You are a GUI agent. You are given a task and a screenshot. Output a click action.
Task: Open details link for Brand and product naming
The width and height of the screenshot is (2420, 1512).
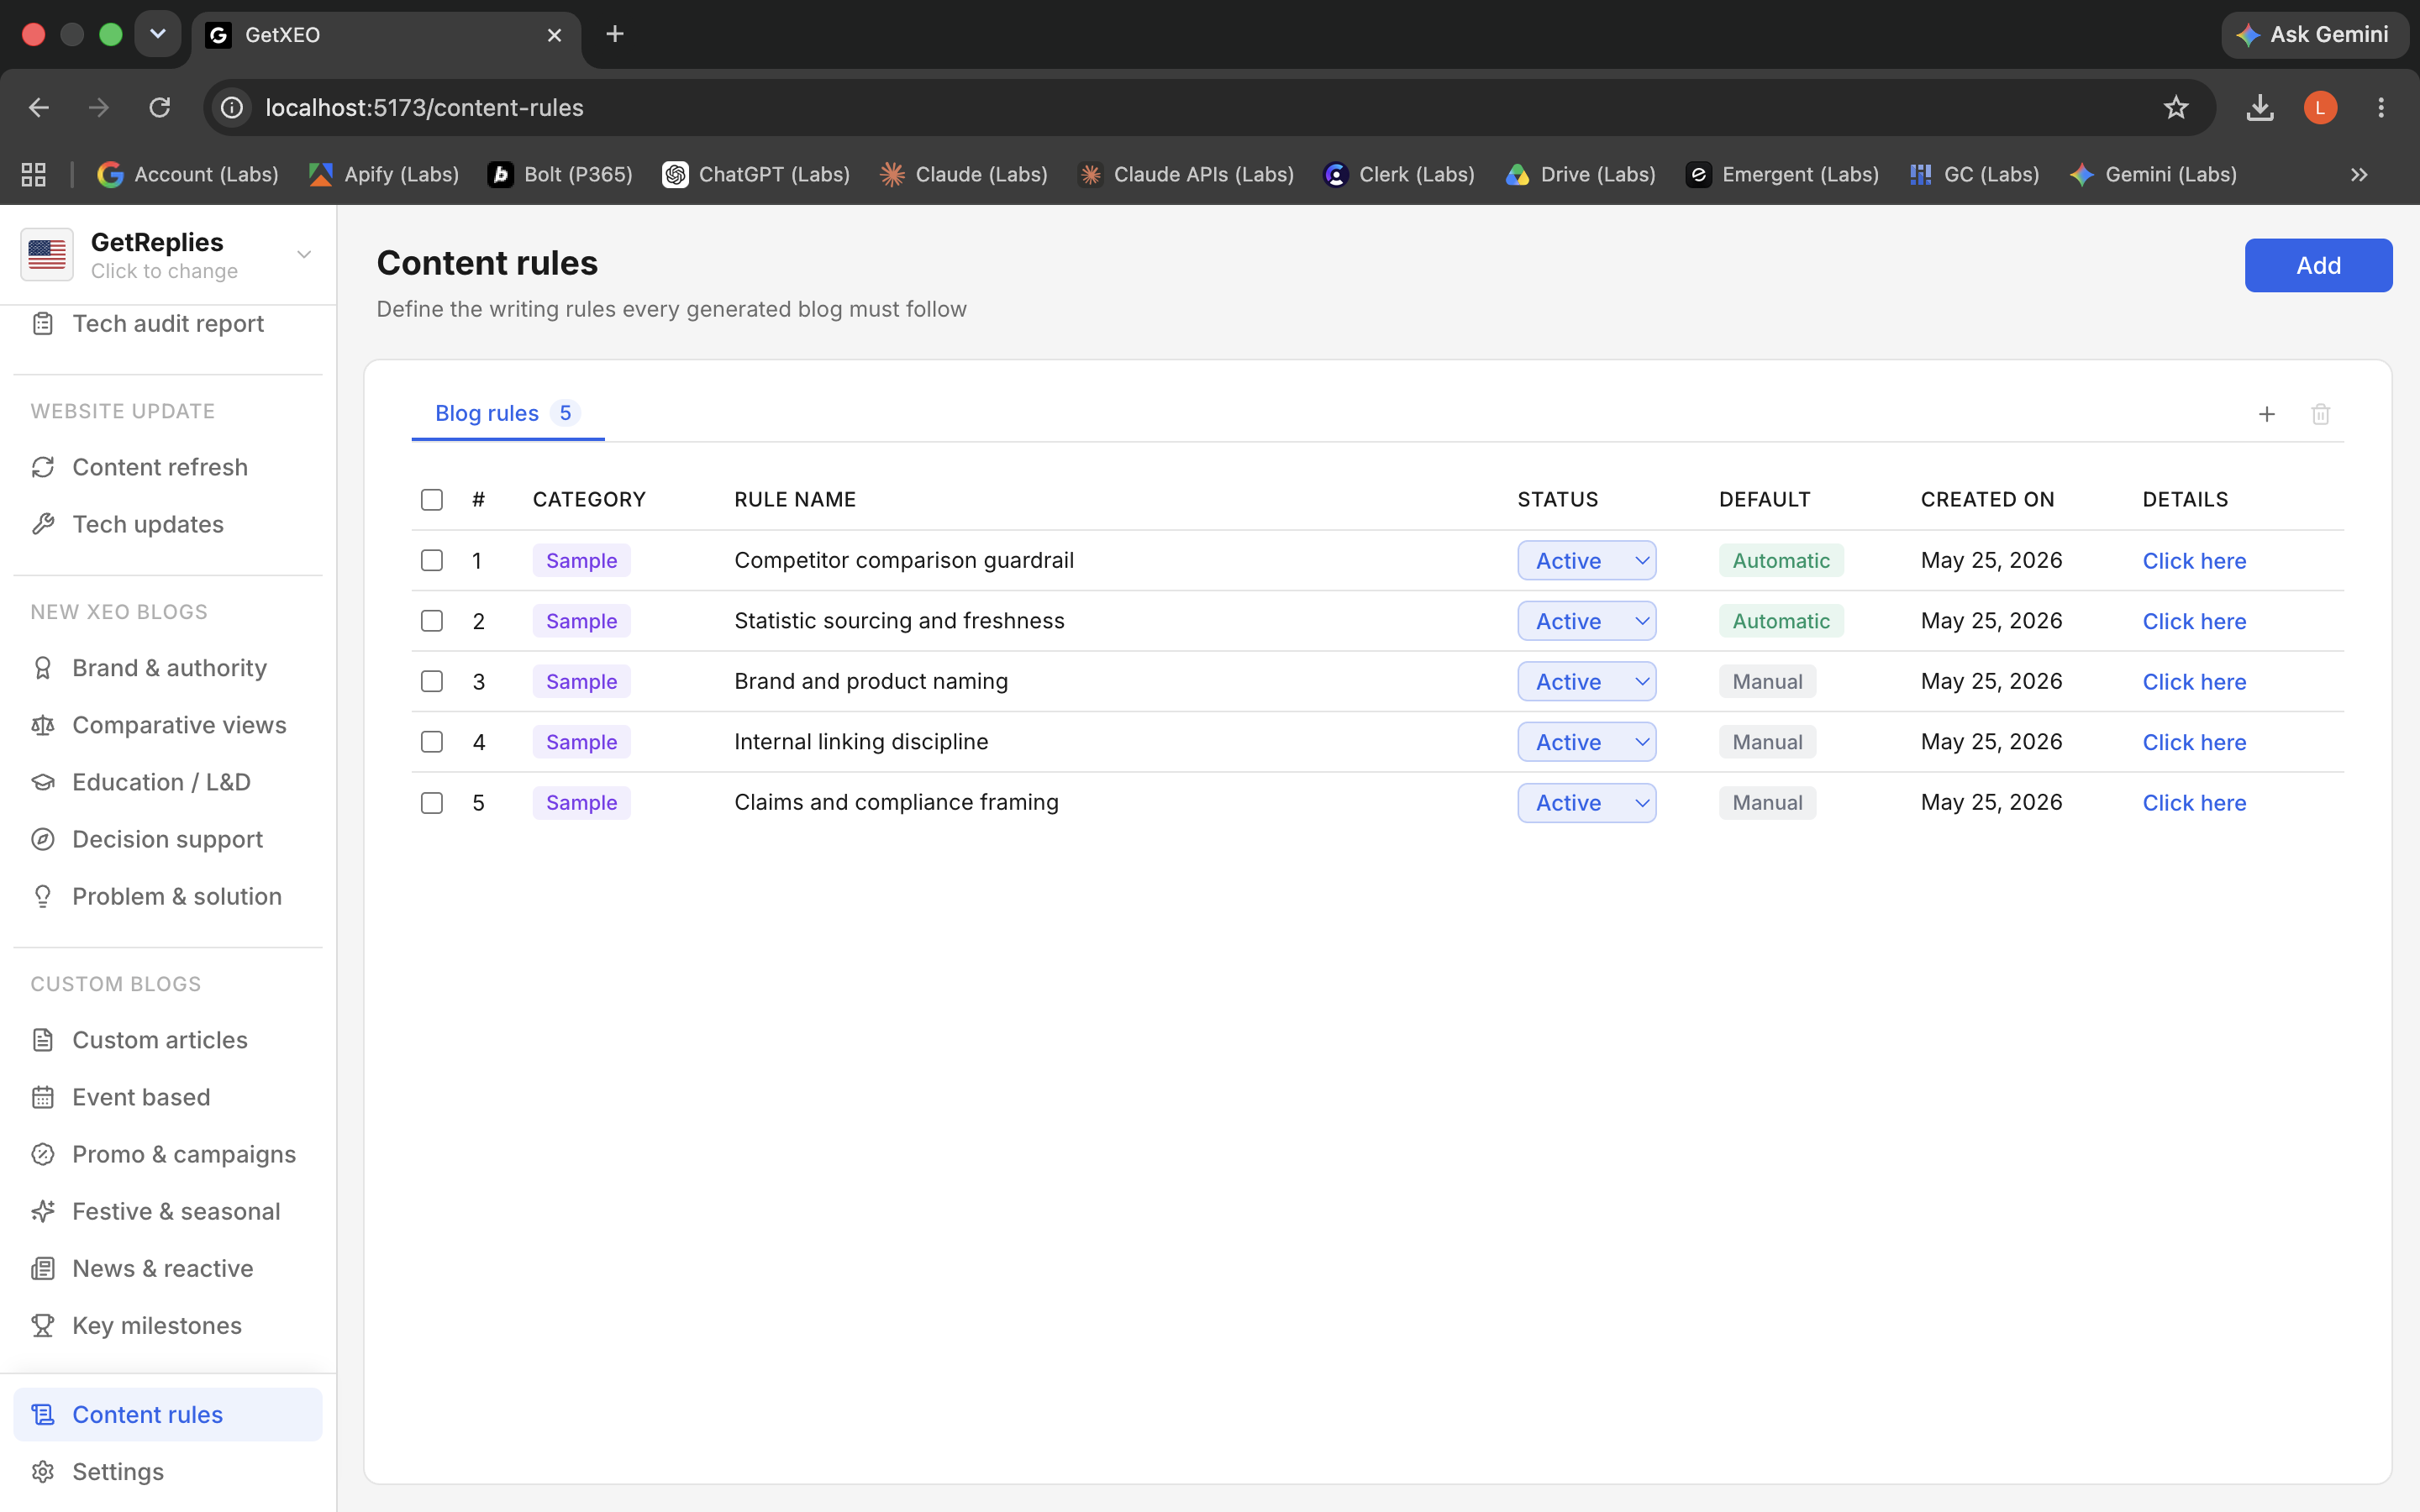(x=2194, y=682)
